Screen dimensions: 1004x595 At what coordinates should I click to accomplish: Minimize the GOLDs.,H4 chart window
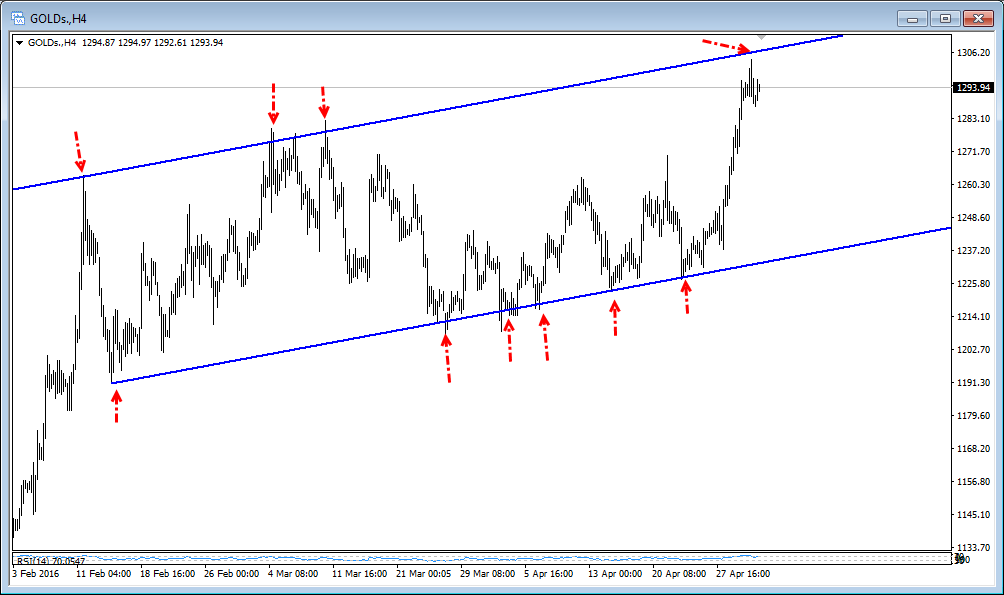coord(913,18)
